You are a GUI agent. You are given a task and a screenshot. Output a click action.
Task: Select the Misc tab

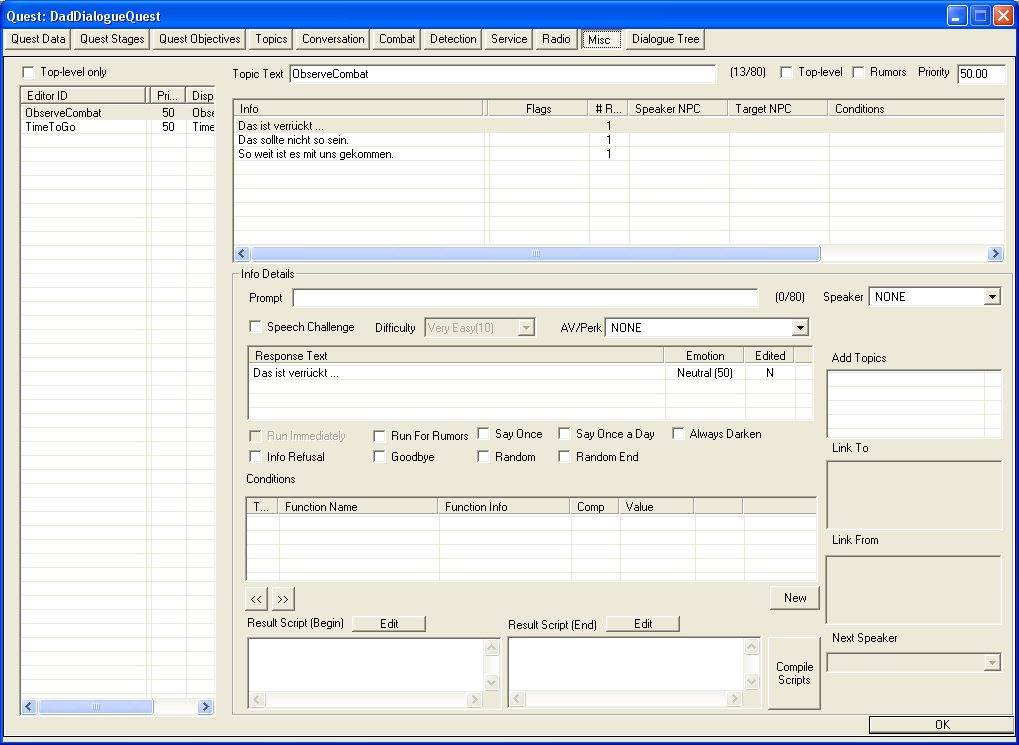599,40
